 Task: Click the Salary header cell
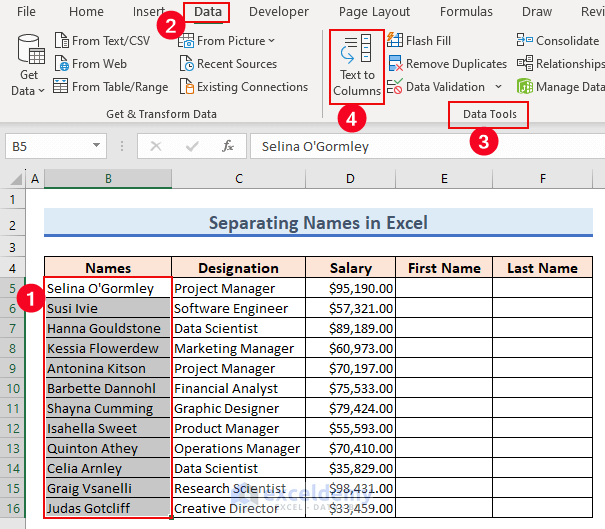(x=350, y=268)
